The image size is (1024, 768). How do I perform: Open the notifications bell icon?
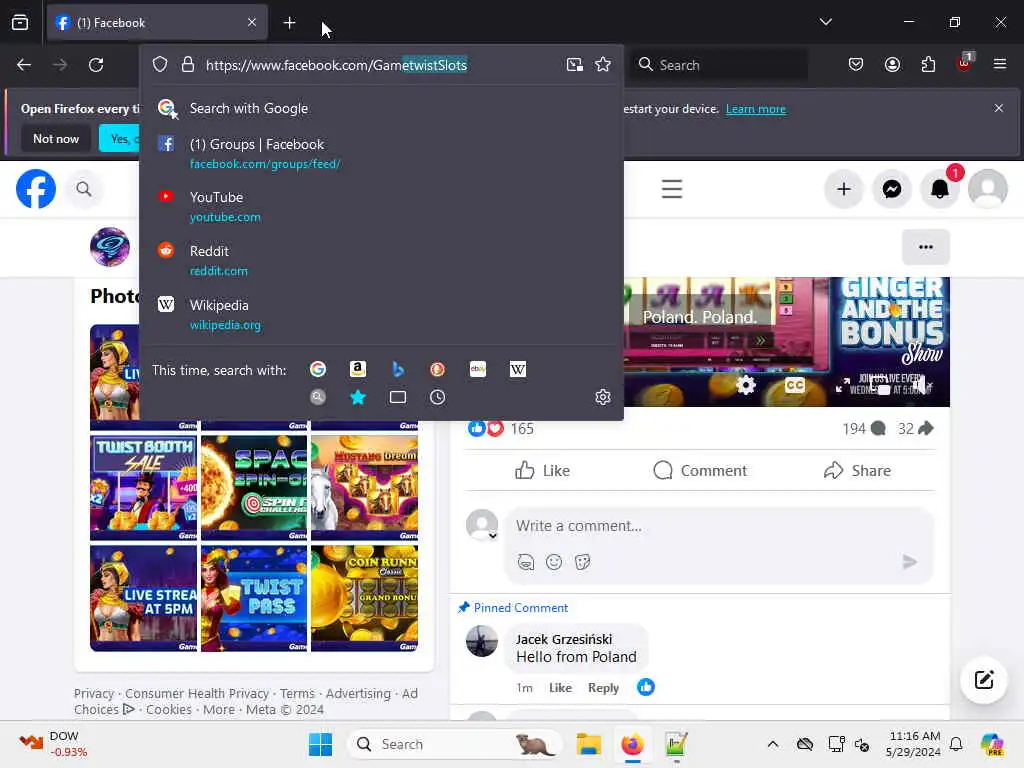(x=940, y=189)
